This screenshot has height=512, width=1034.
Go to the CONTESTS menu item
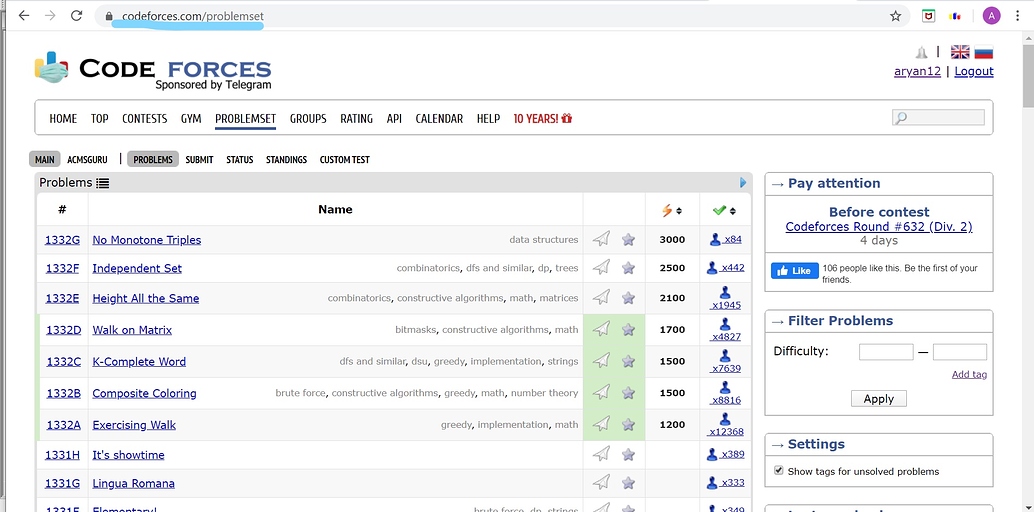[x=144, y=119]
